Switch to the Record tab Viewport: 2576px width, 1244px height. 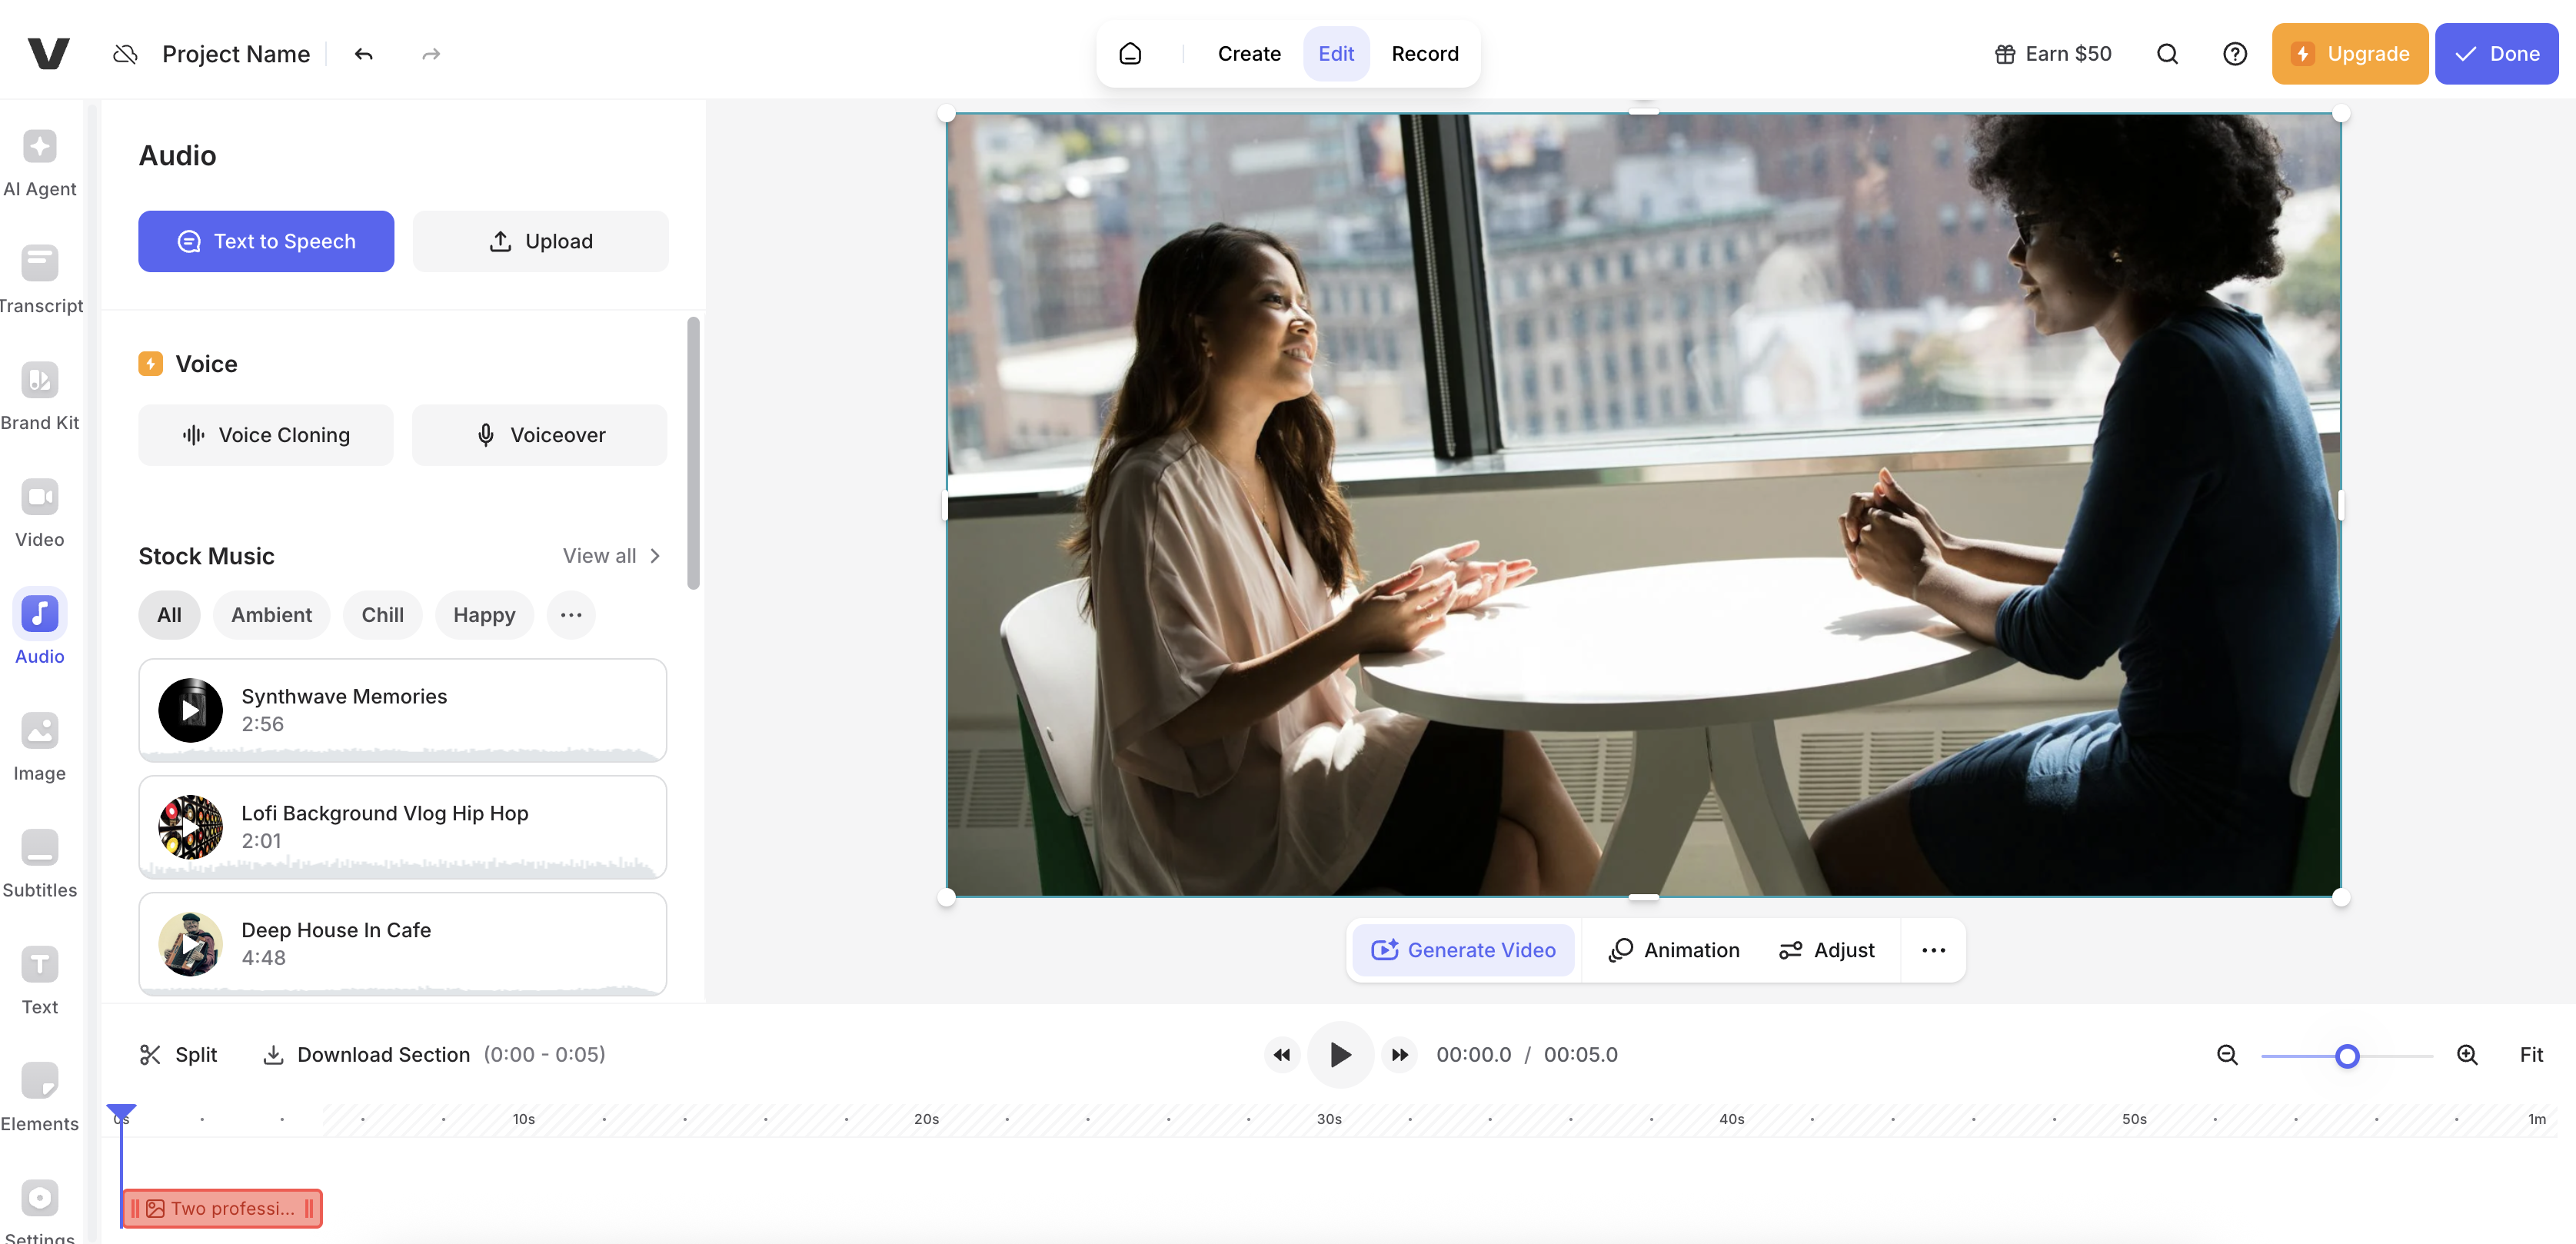click(1424, 54)
